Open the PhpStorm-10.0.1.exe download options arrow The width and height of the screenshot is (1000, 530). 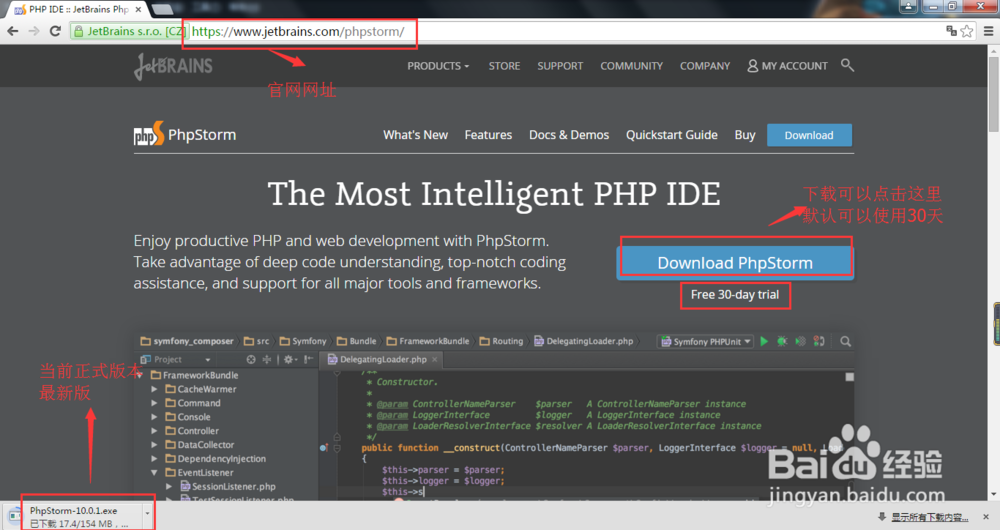tap(147, 513)
